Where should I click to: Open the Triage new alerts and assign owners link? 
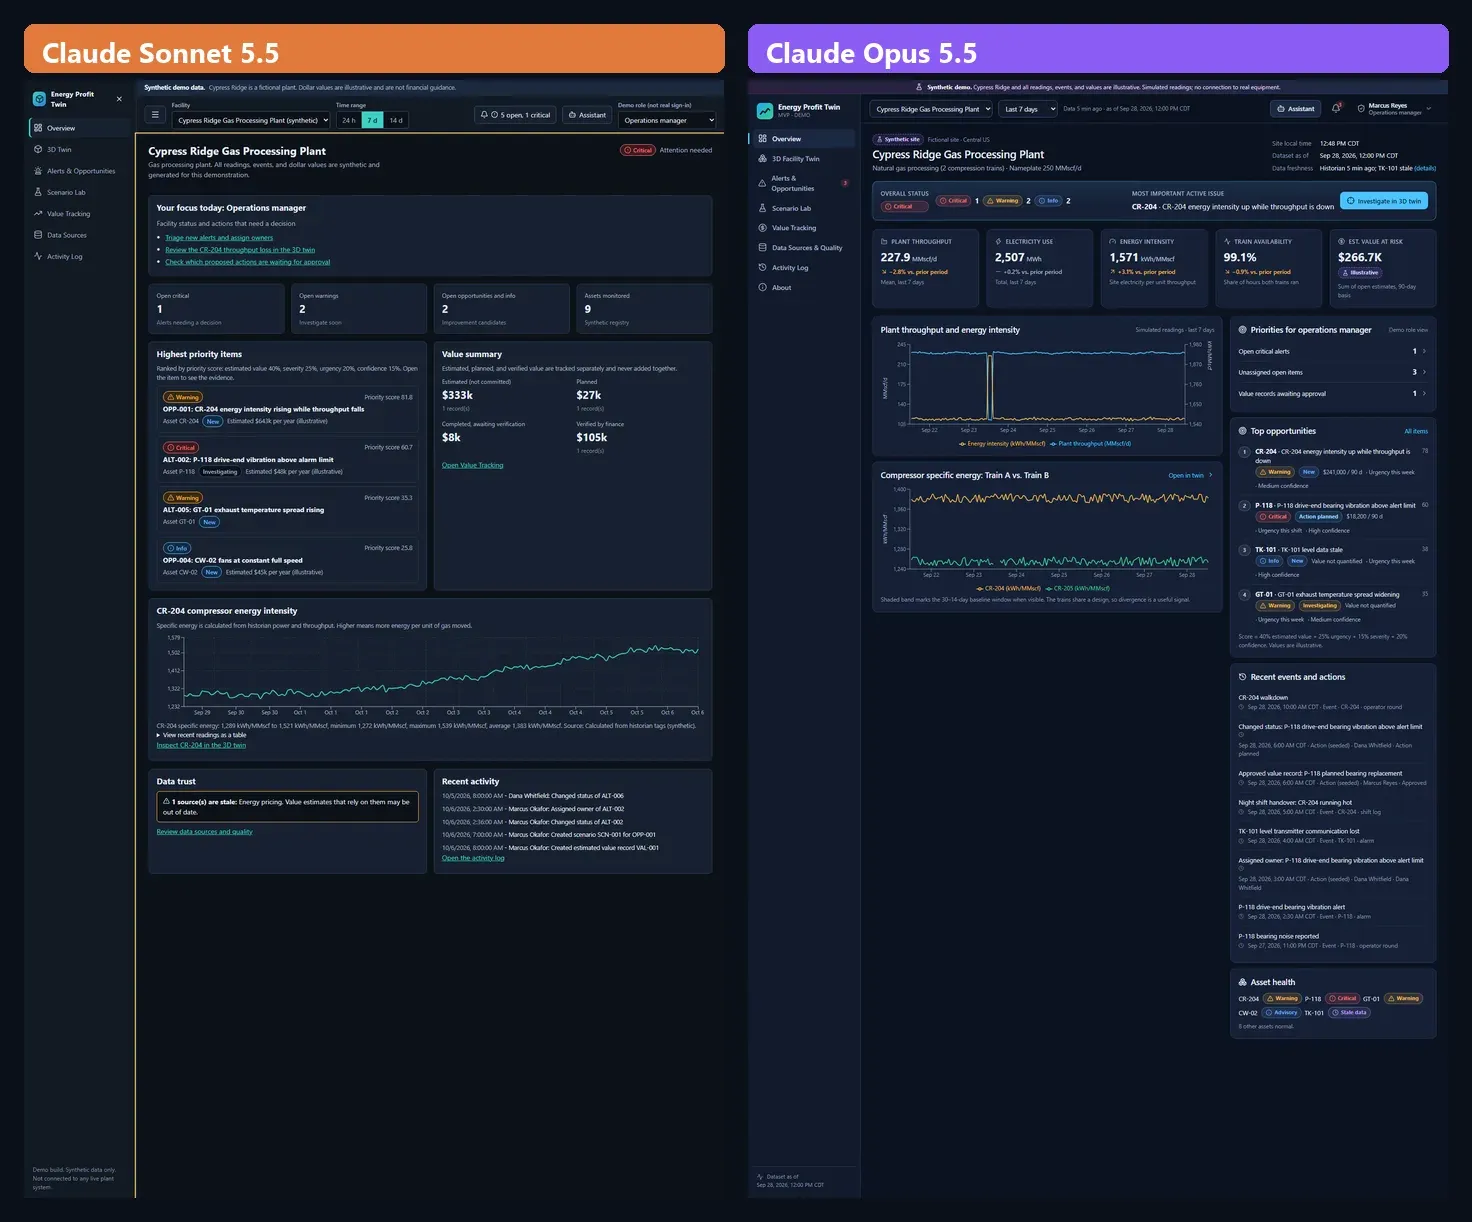tap(219, 238)
